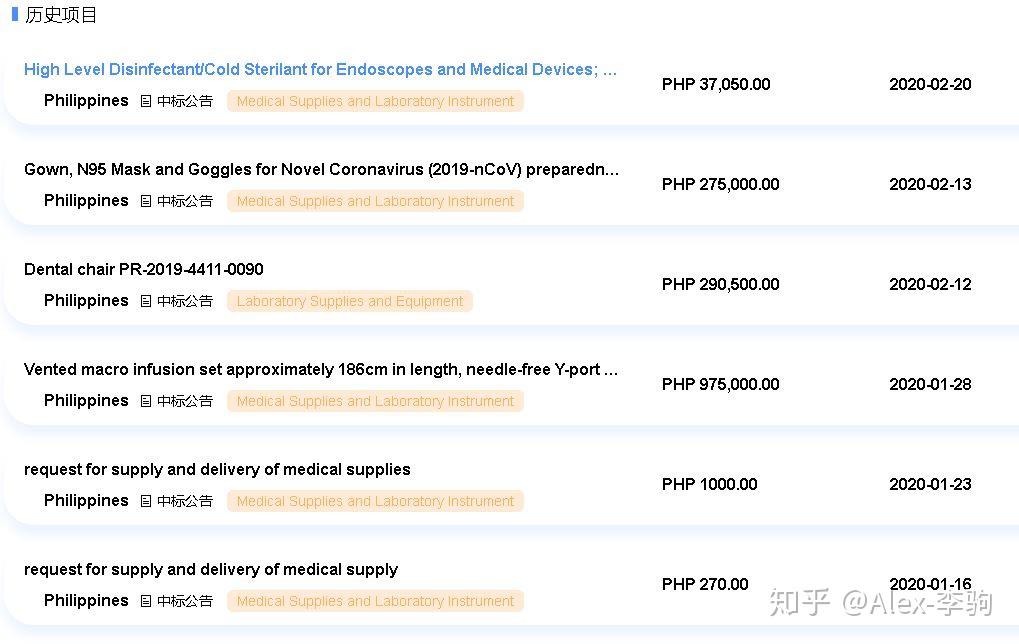Click document icon next to 中标公告 in first row
The width and height of the screenshot is (1019, 644).
[146, 101]
